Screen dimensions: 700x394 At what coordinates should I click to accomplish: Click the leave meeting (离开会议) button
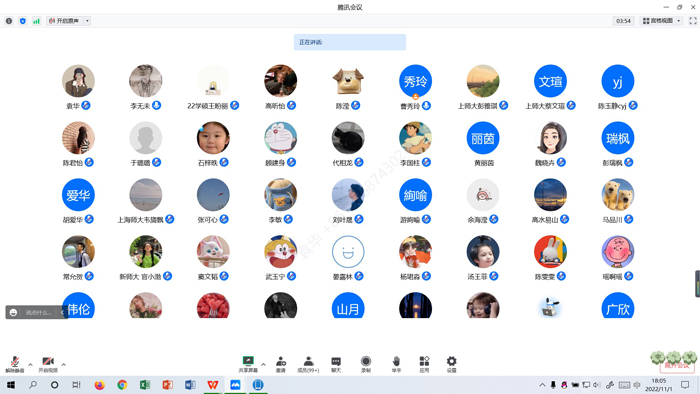pos(677,365)
